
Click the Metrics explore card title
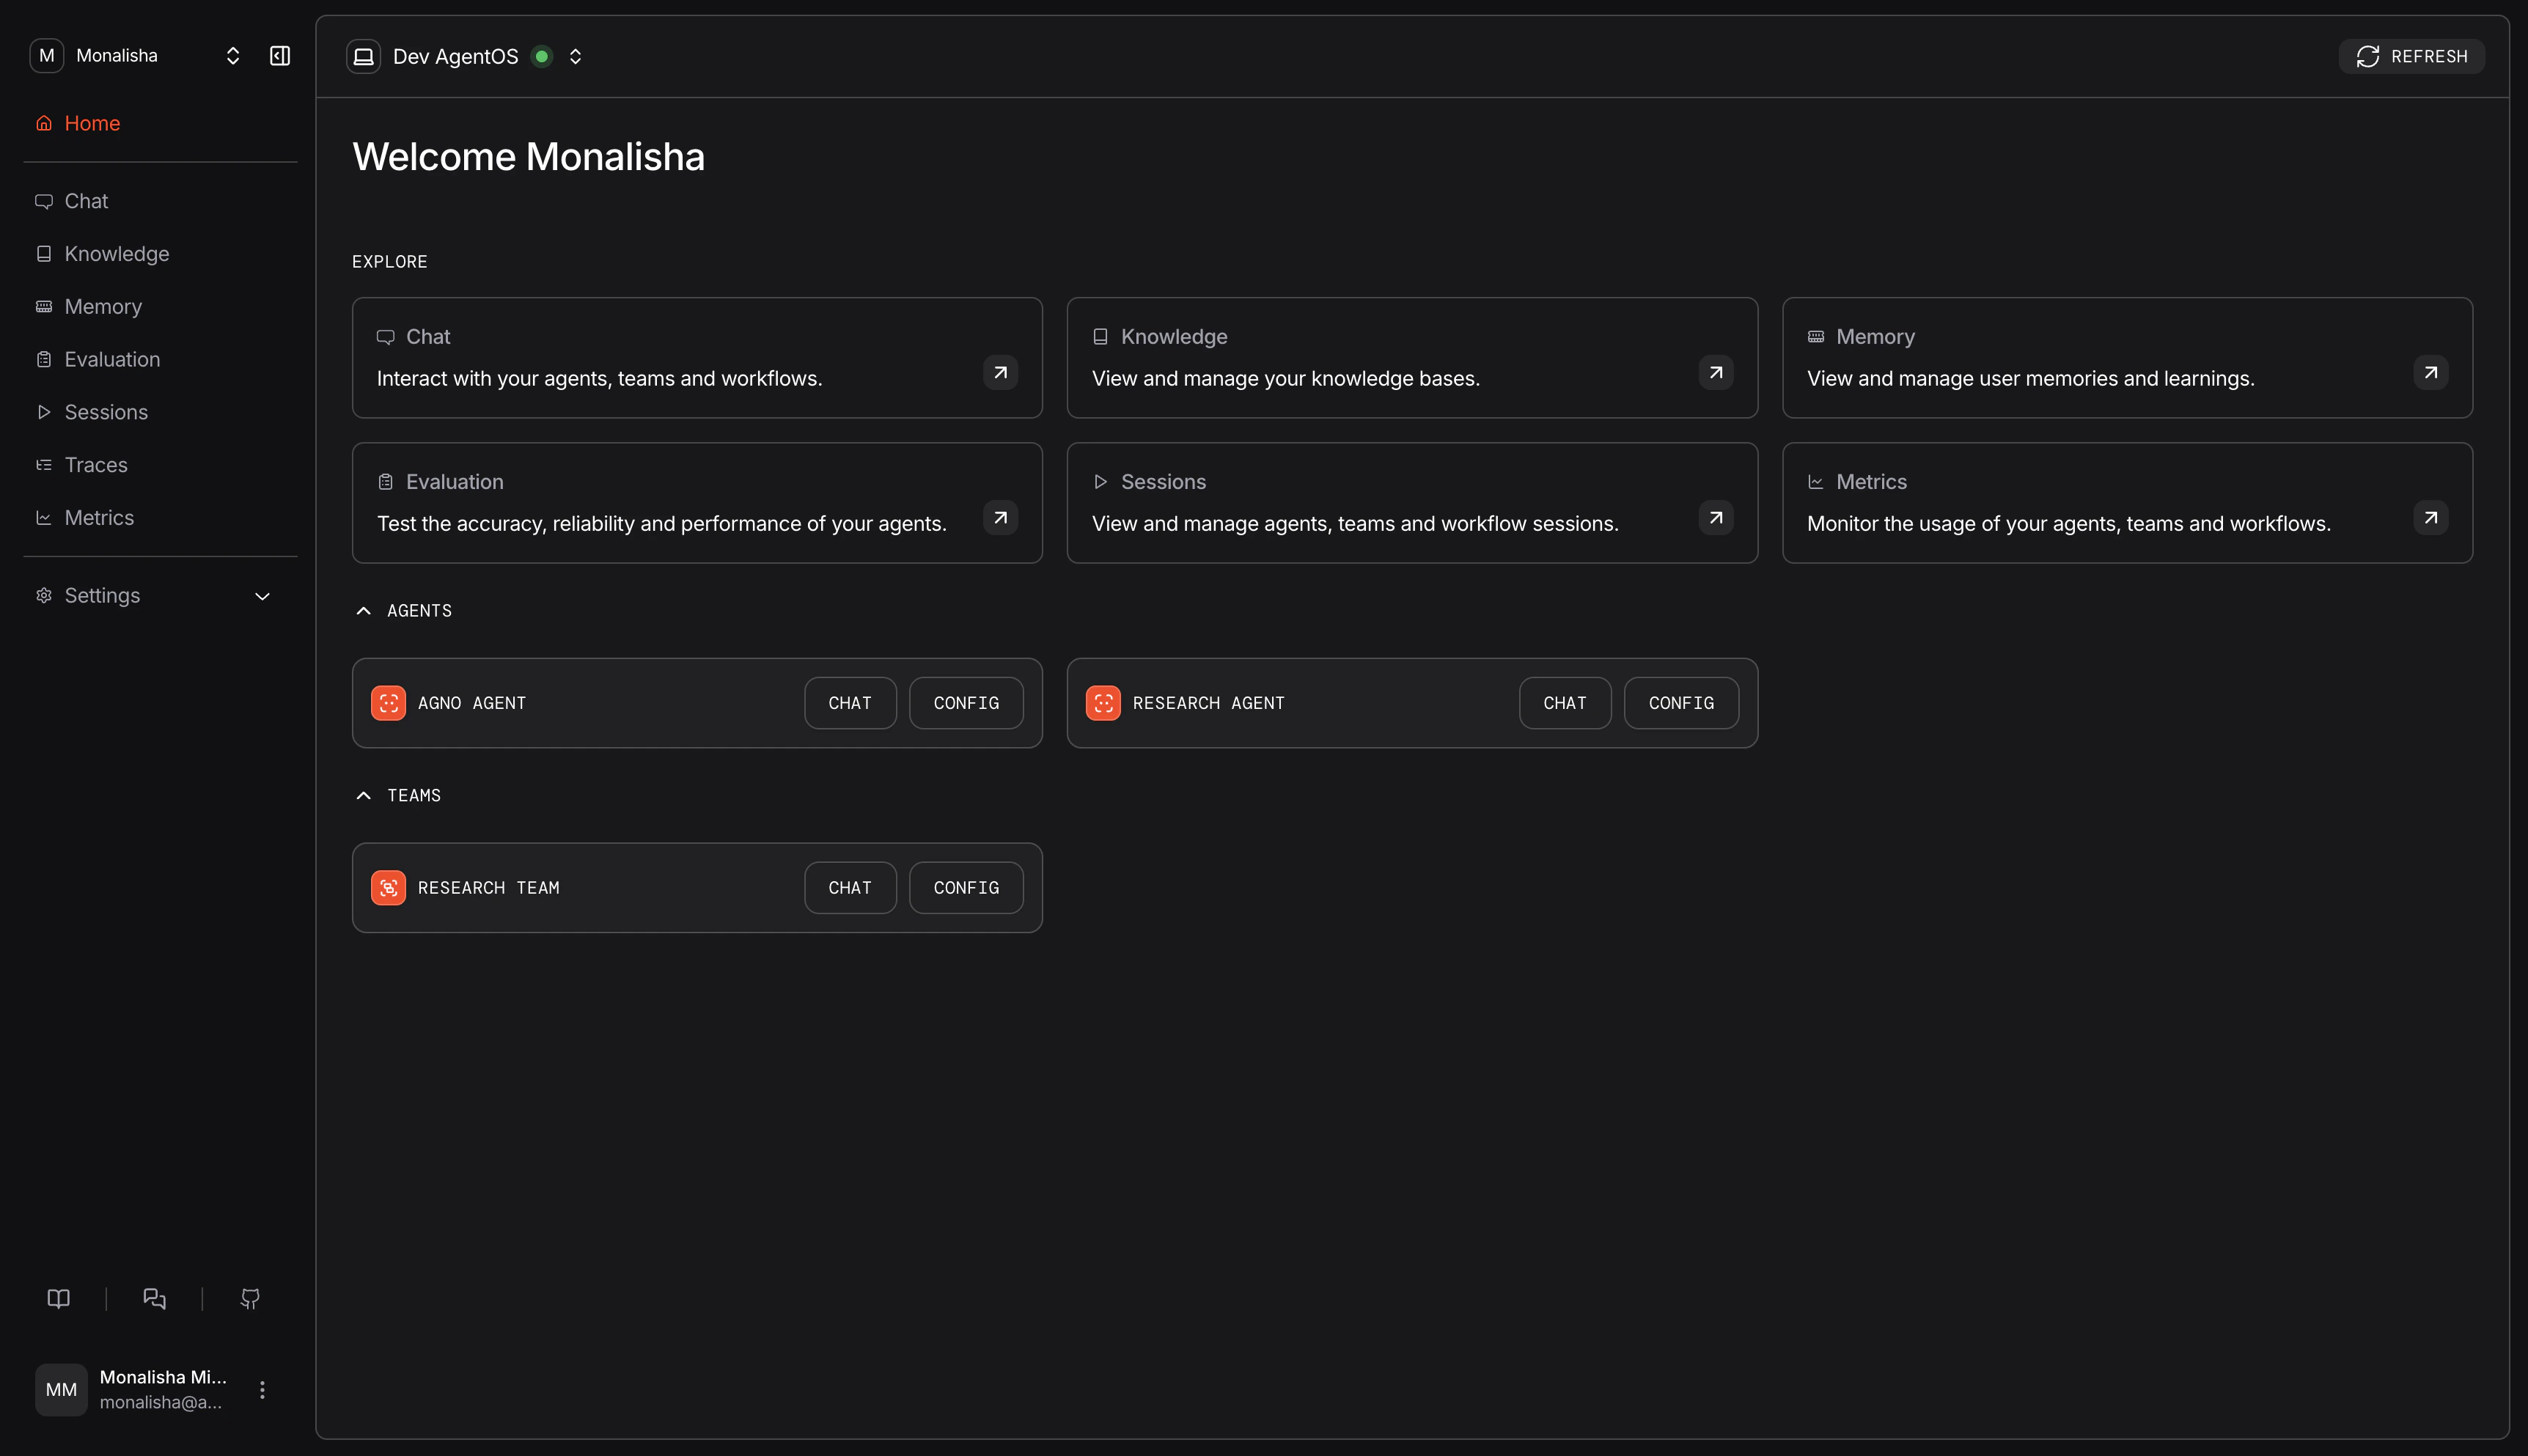1871,482
